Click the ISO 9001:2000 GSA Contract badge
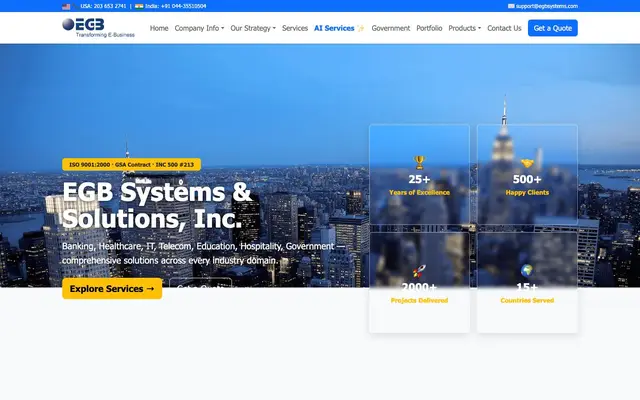This screenshot has height=400, width=640. tap(131, 164)
